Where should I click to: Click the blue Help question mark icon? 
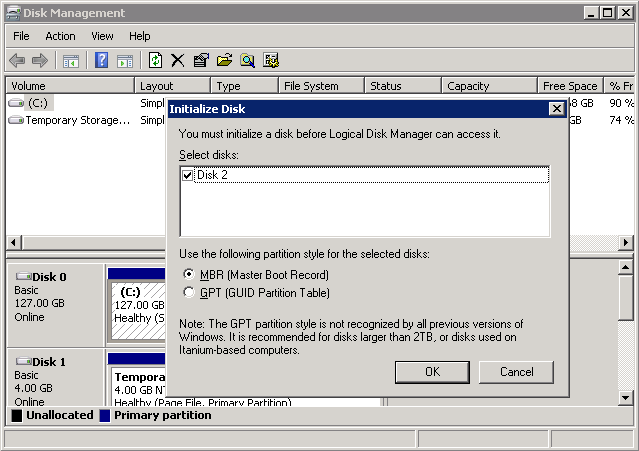(x=101, y=61)
